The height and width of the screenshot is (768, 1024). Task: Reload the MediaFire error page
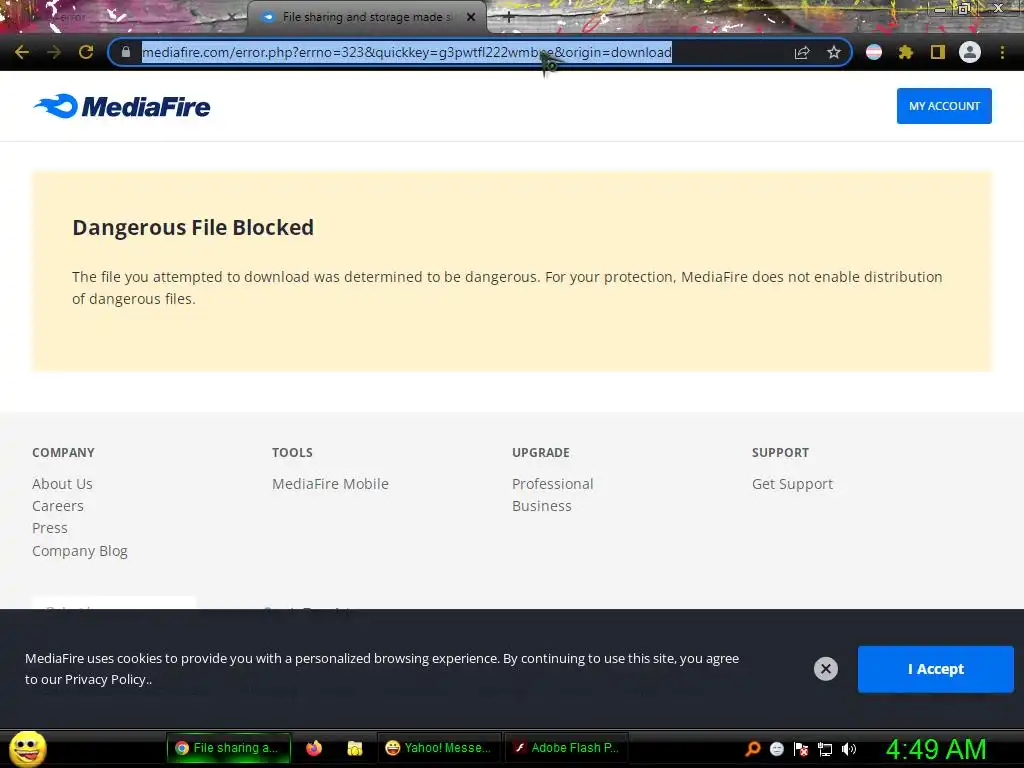(x=86, y=52)
